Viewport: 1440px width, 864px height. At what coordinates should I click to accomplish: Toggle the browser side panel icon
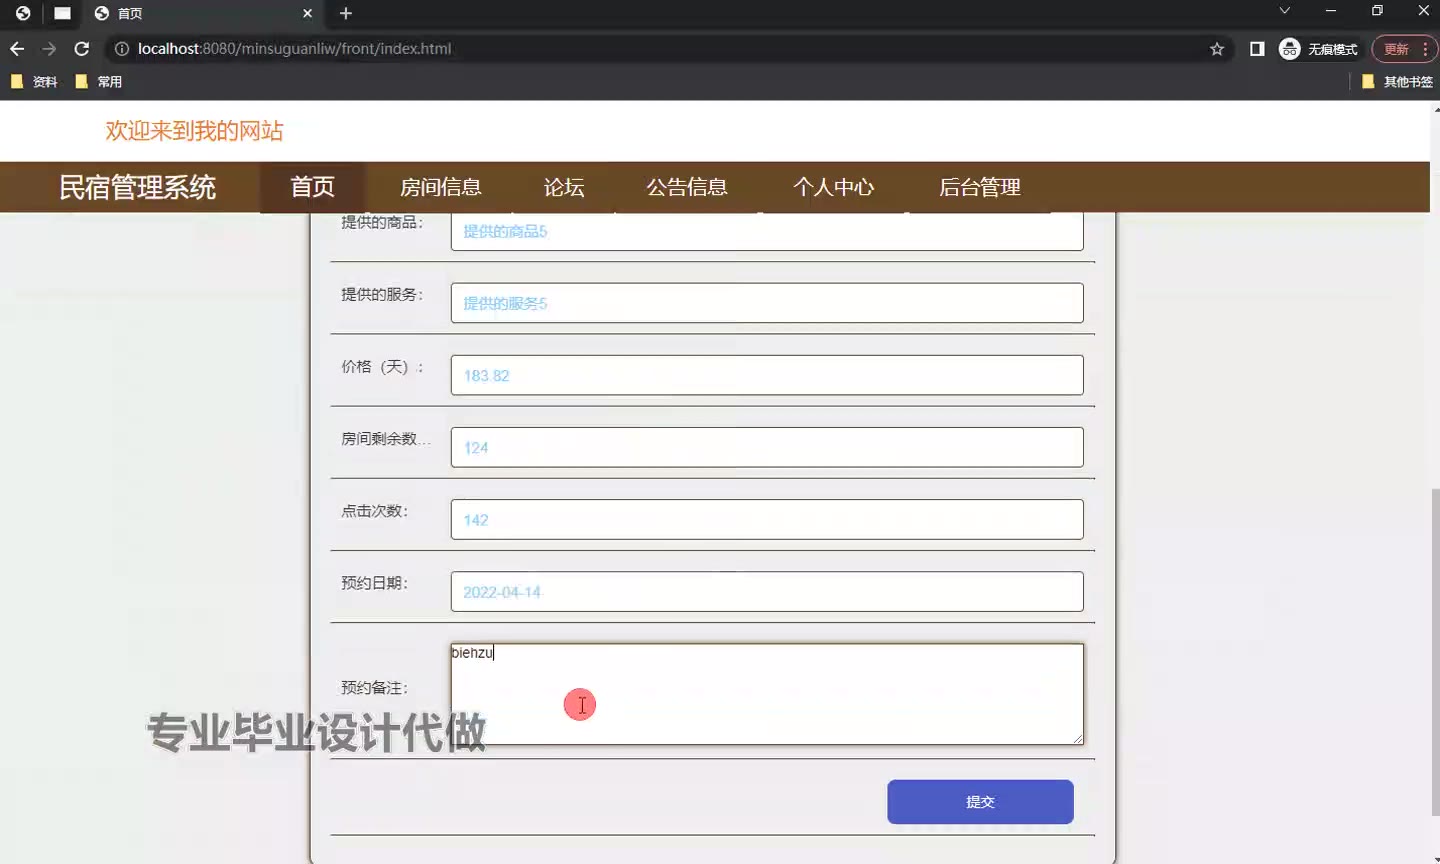[1257, 49]
